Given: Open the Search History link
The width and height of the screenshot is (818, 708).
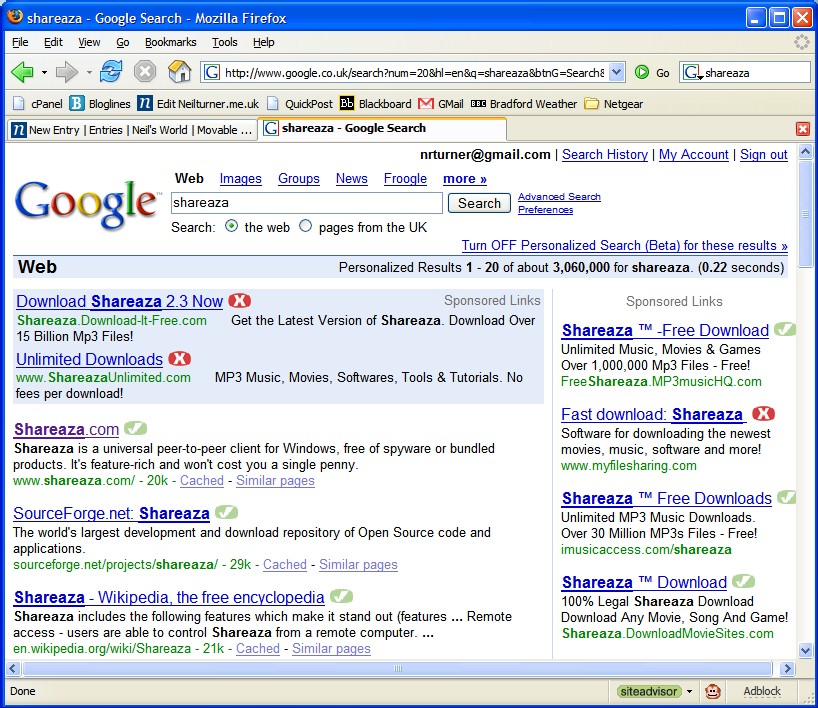Looking at the screenshot, I should (605, 154).
